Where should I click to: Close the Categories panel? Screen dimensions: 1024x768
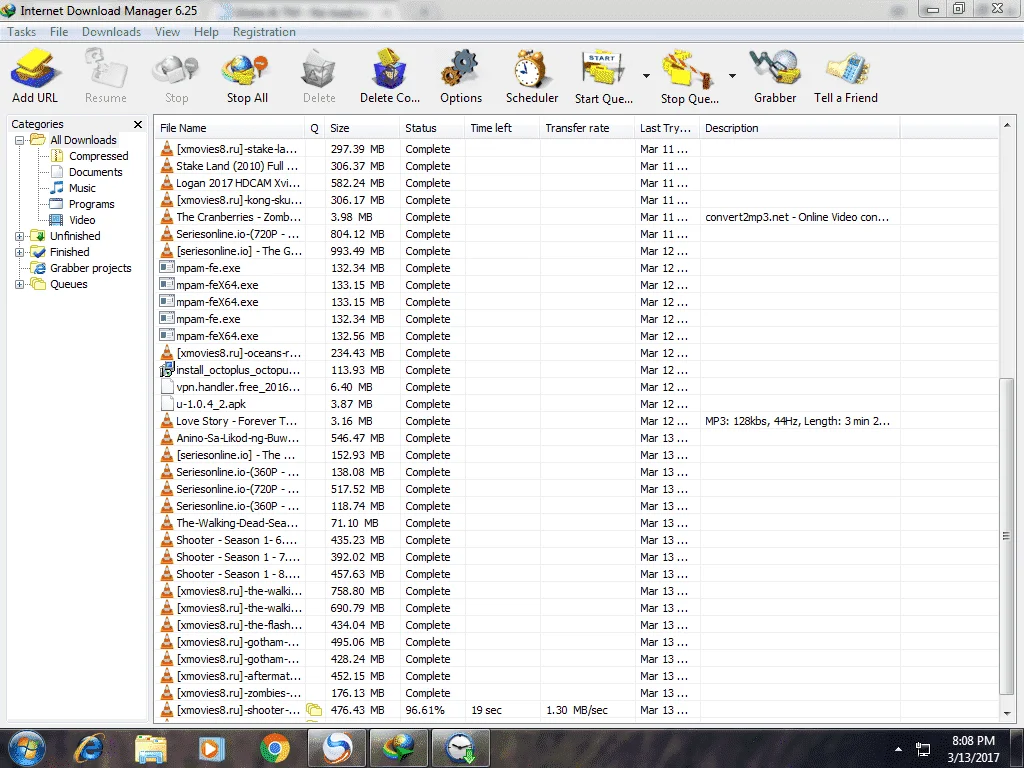(138, 124)
